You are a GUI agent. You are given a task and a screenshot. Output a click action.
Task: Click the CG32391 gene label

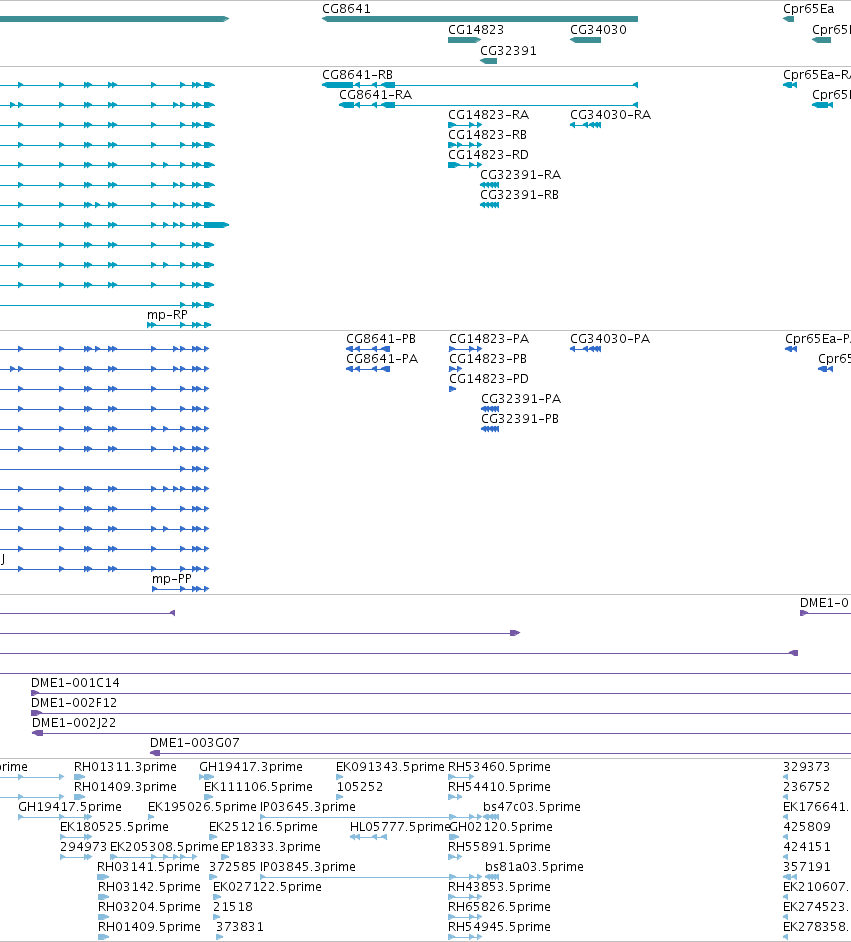click(x=508, y=51)
